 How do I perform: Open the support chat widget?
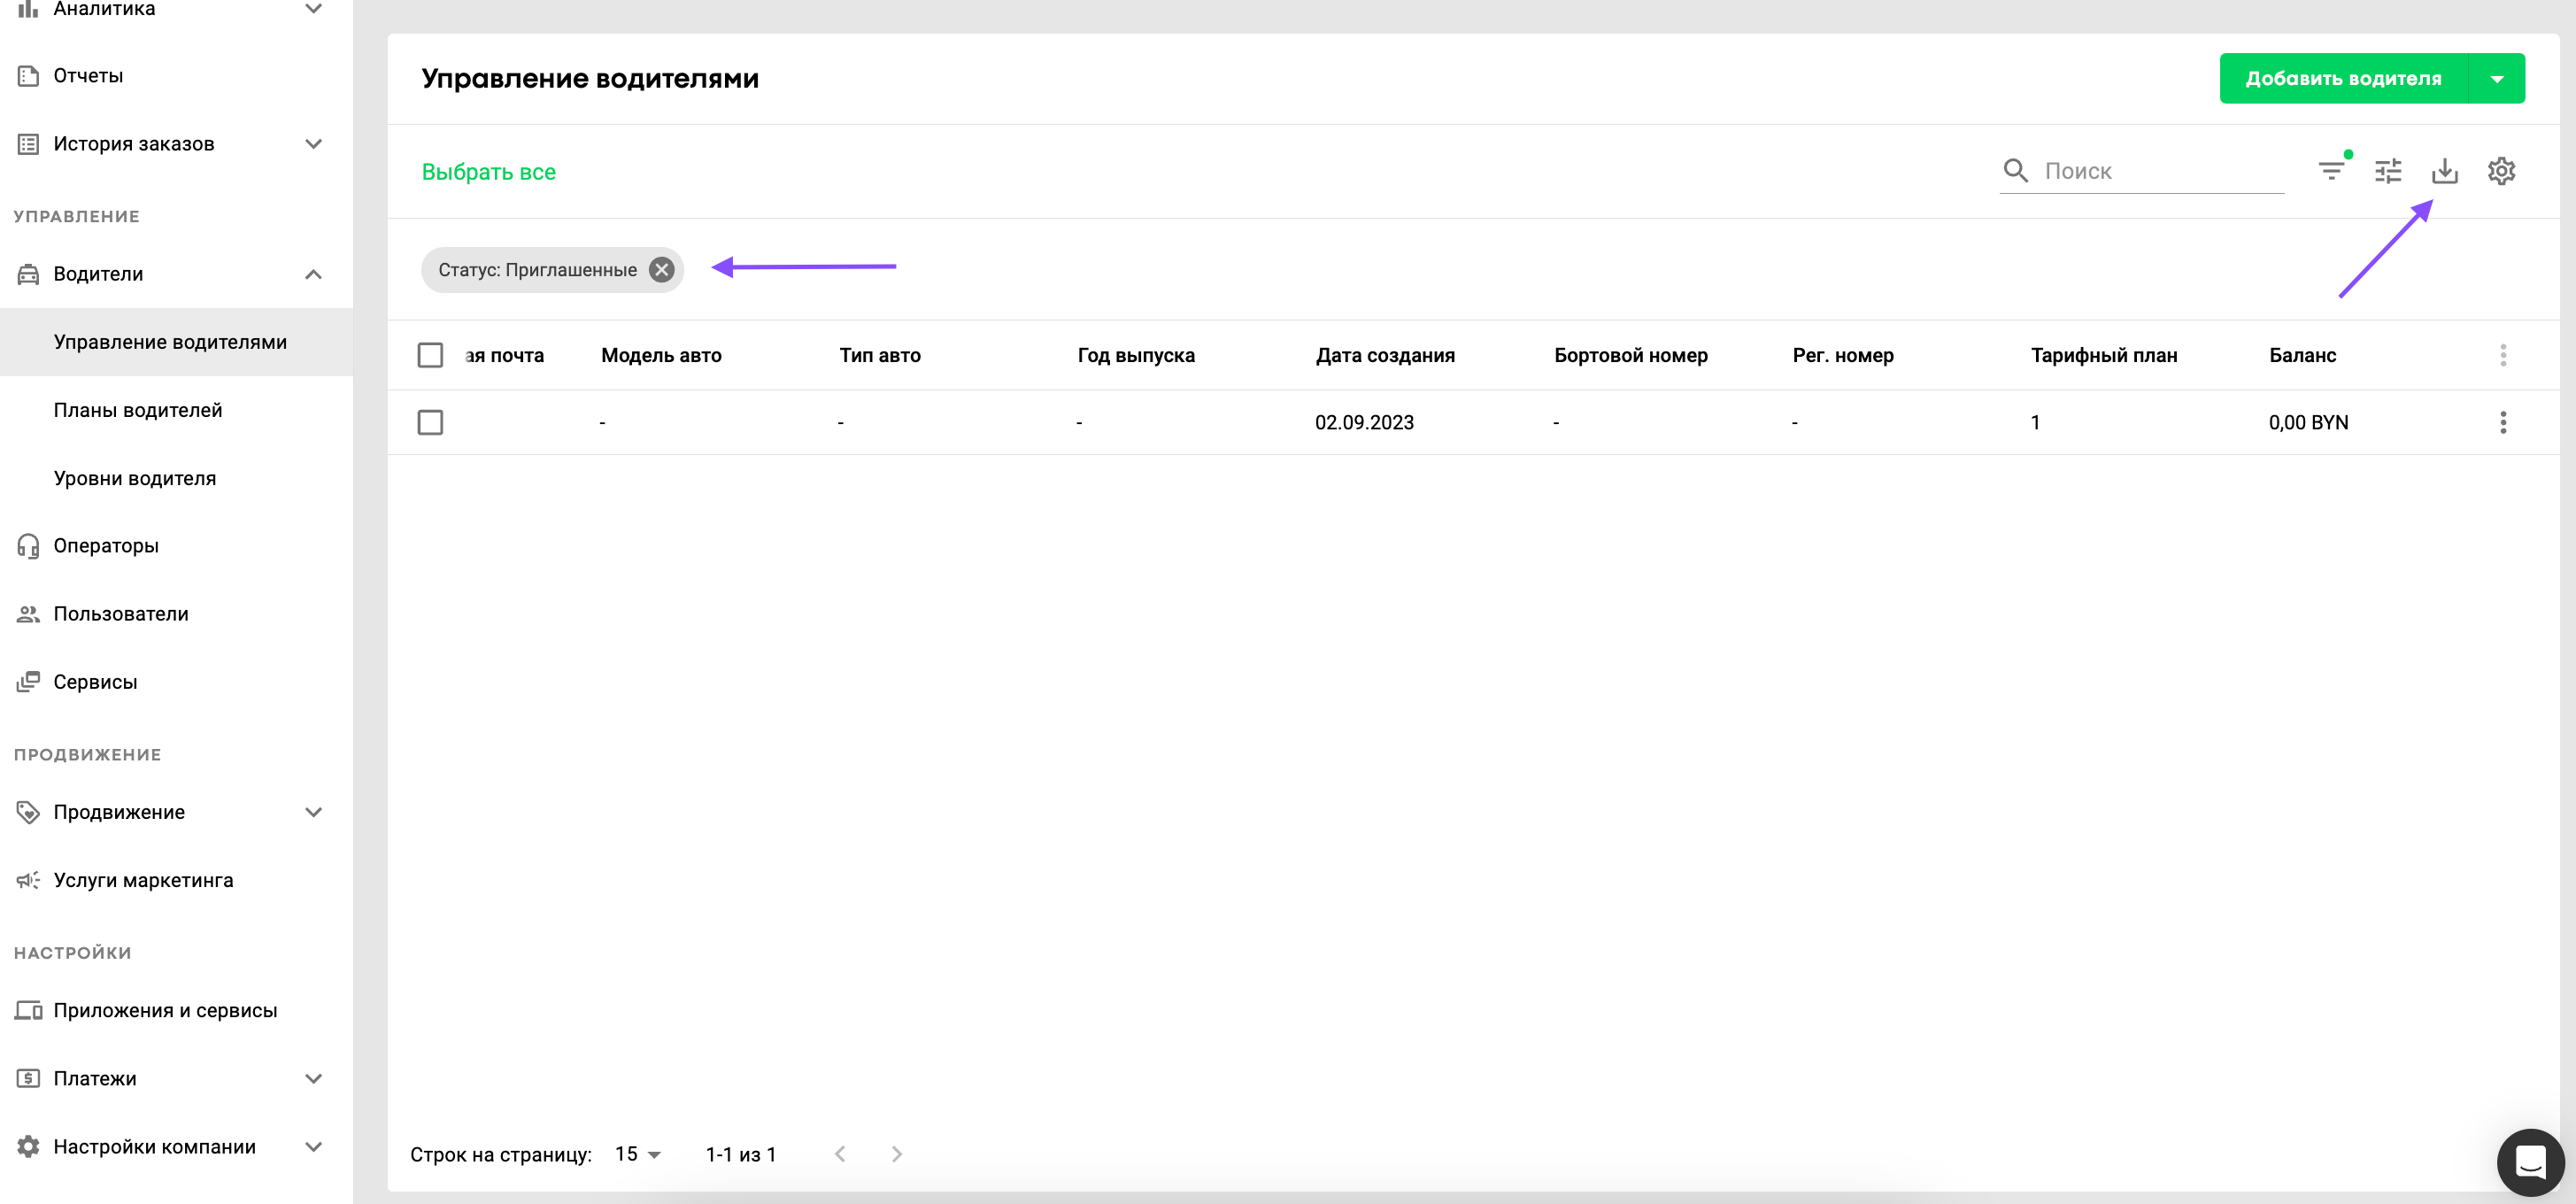[x=2530, y=1162]
